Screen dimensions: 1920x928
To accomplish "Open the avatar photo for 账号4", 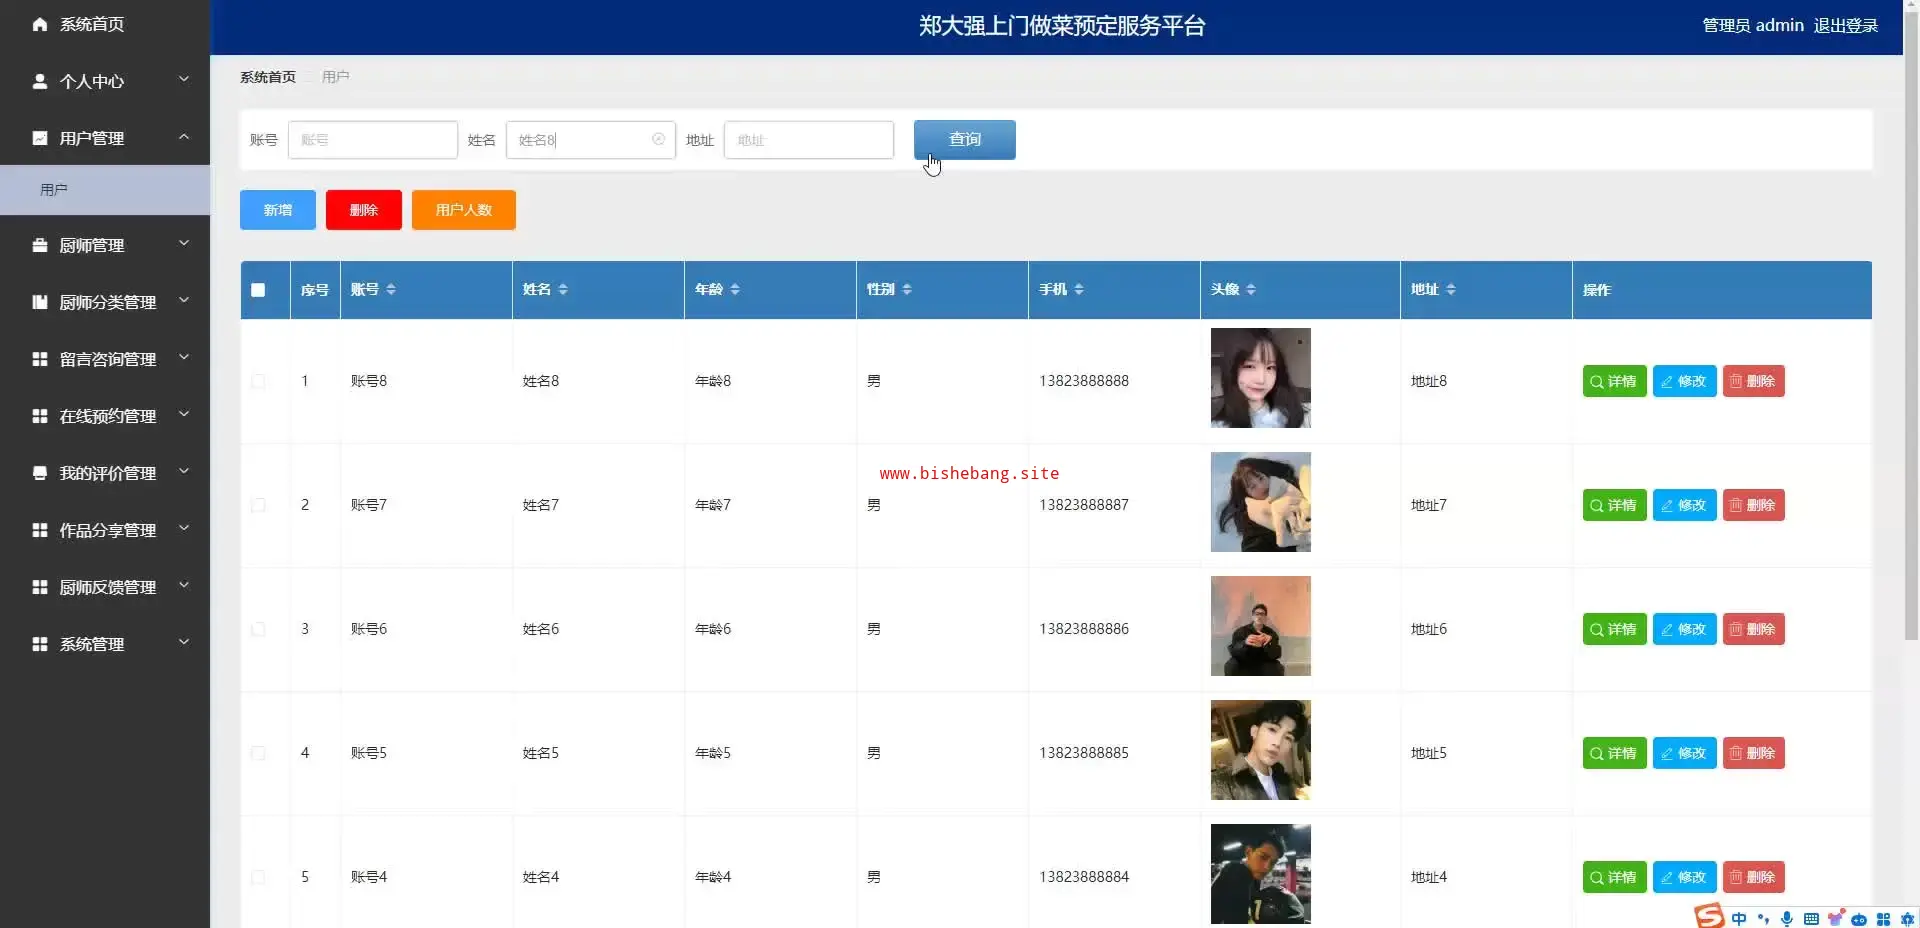I will (x=1261, y=874).
